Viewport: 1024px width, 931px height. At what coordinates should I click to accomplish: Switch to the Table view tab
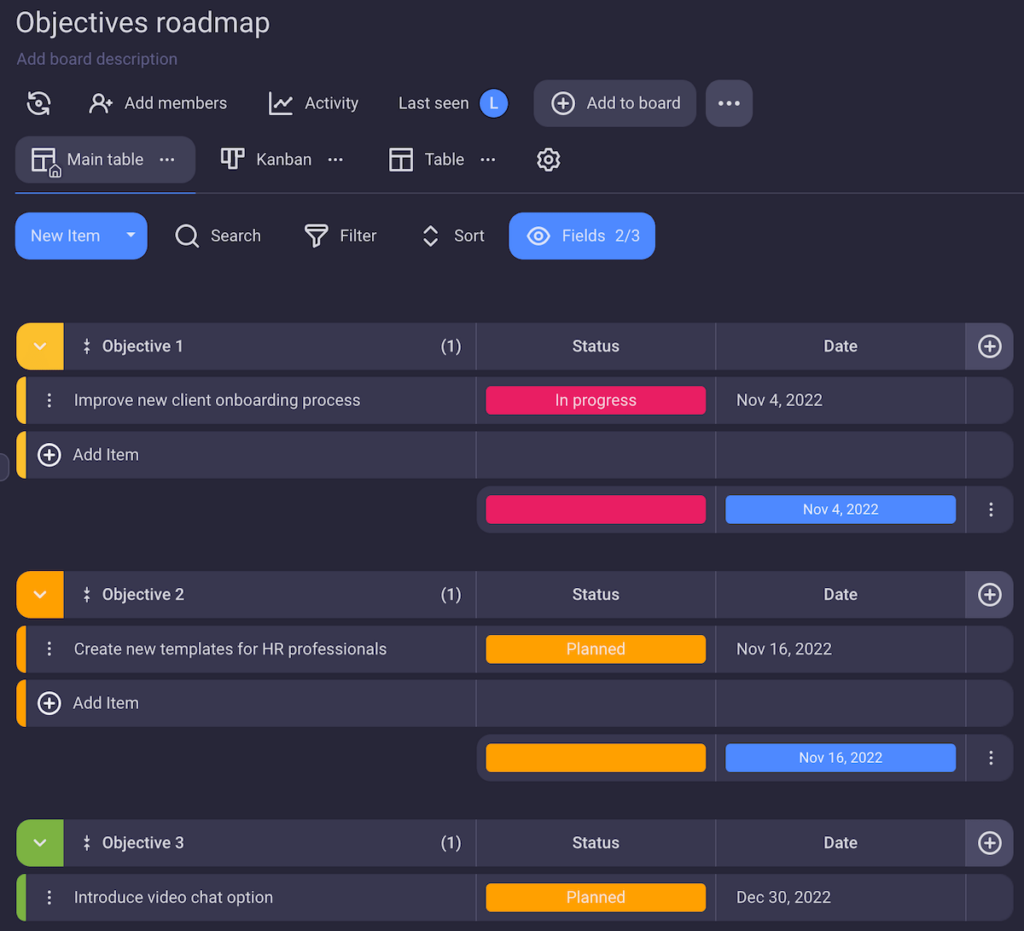pos(427,160)
